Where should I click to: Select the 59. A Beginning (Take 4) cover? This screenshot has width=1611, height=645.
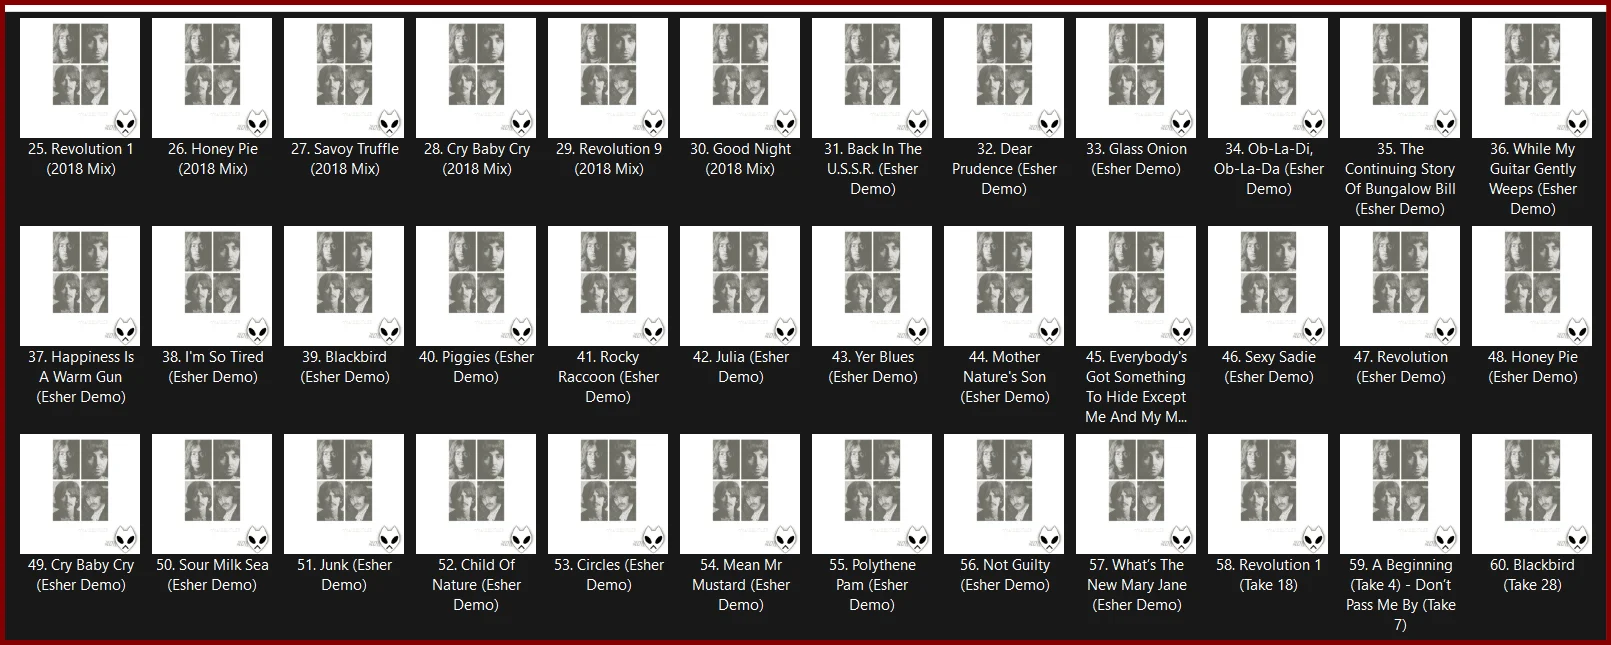[1400, 494]
